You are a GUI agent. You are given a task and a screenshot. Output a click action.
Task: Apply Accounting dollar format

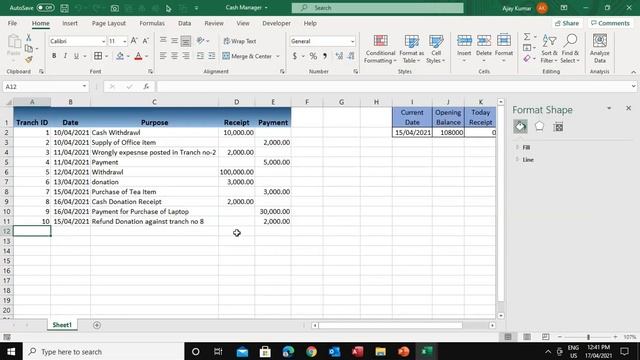pyautogui.click(x=295, y=56)
